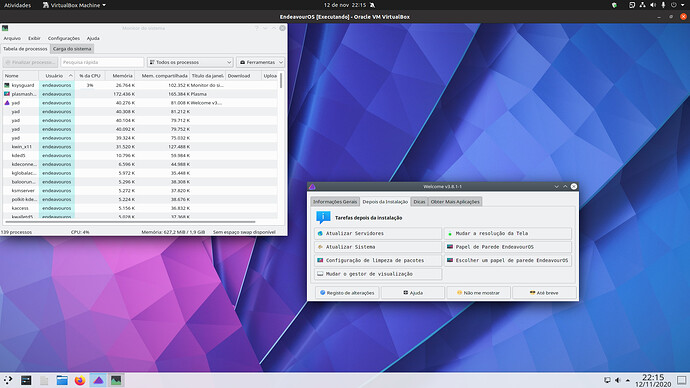Sort by the Mem. compartilhada column header
Image resolution: width=690 pixels, height=388 pixels.
(x=162, y=76)
